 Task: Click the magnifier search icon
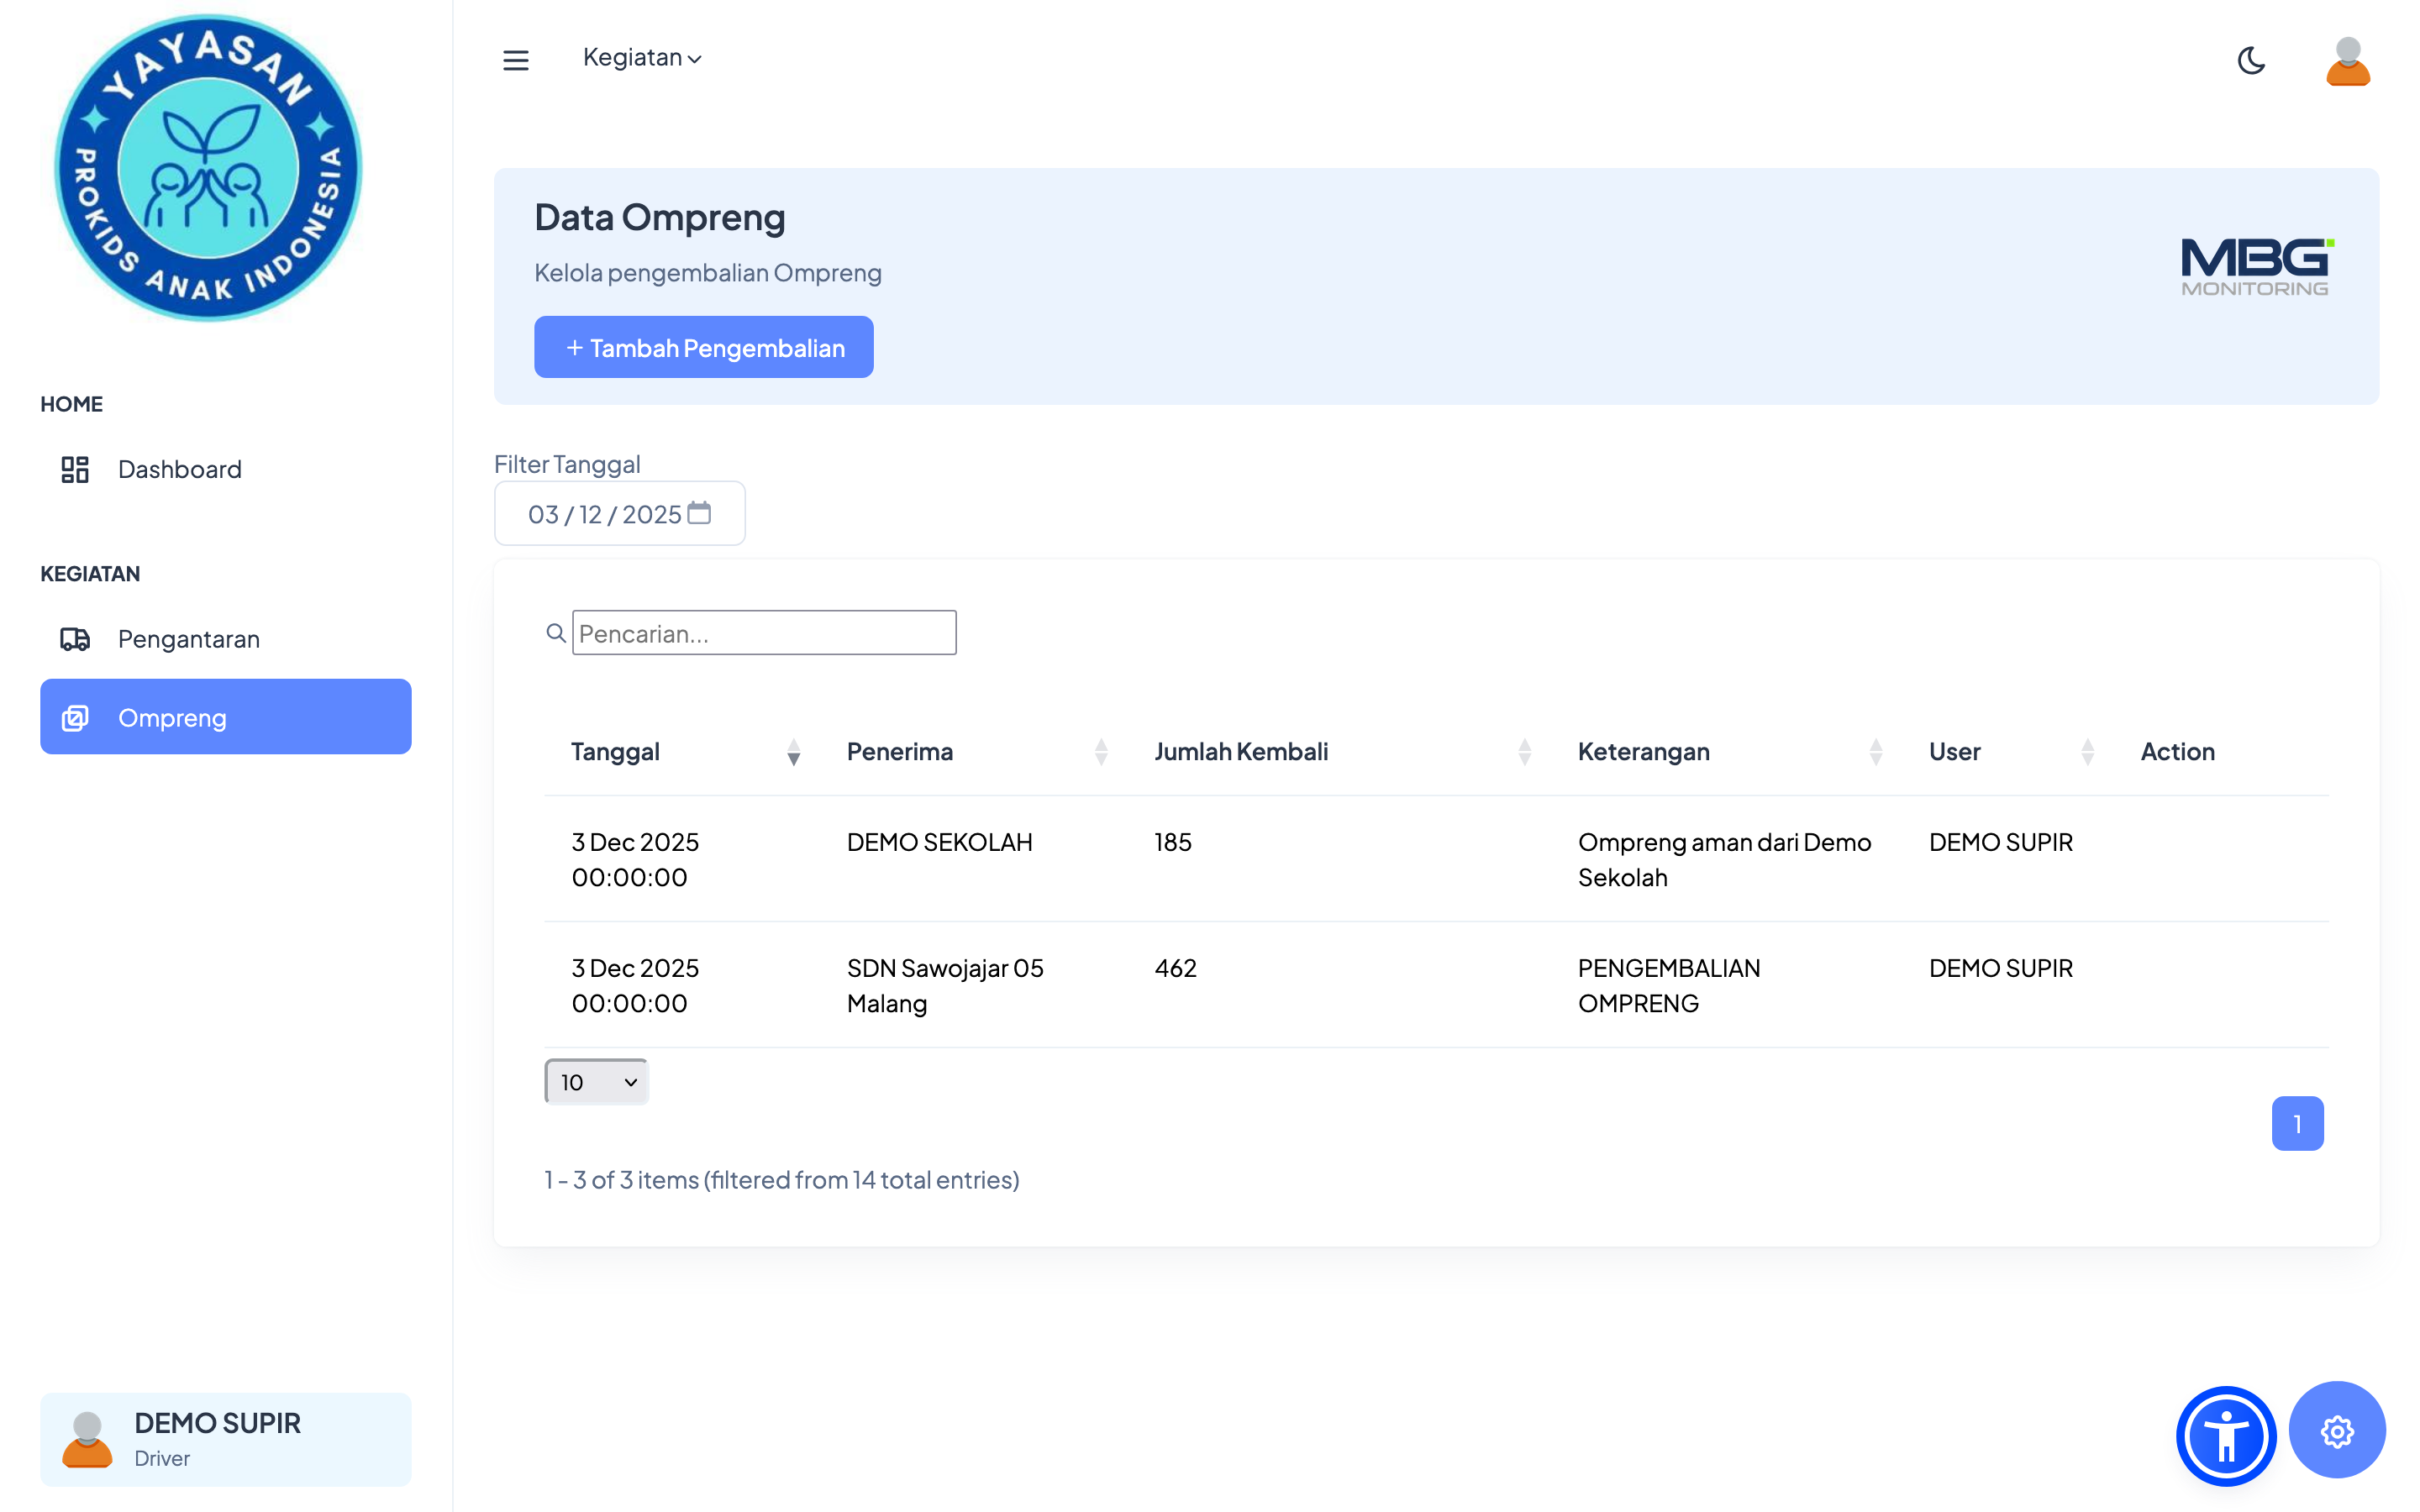pyautogui.click(x=556, y=633)
